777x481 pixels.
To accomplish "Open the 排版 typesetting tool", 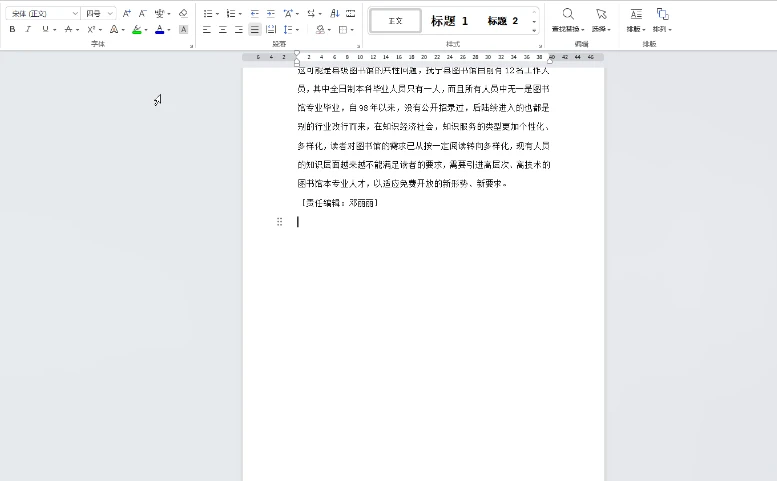I will (x=636, y=20).
